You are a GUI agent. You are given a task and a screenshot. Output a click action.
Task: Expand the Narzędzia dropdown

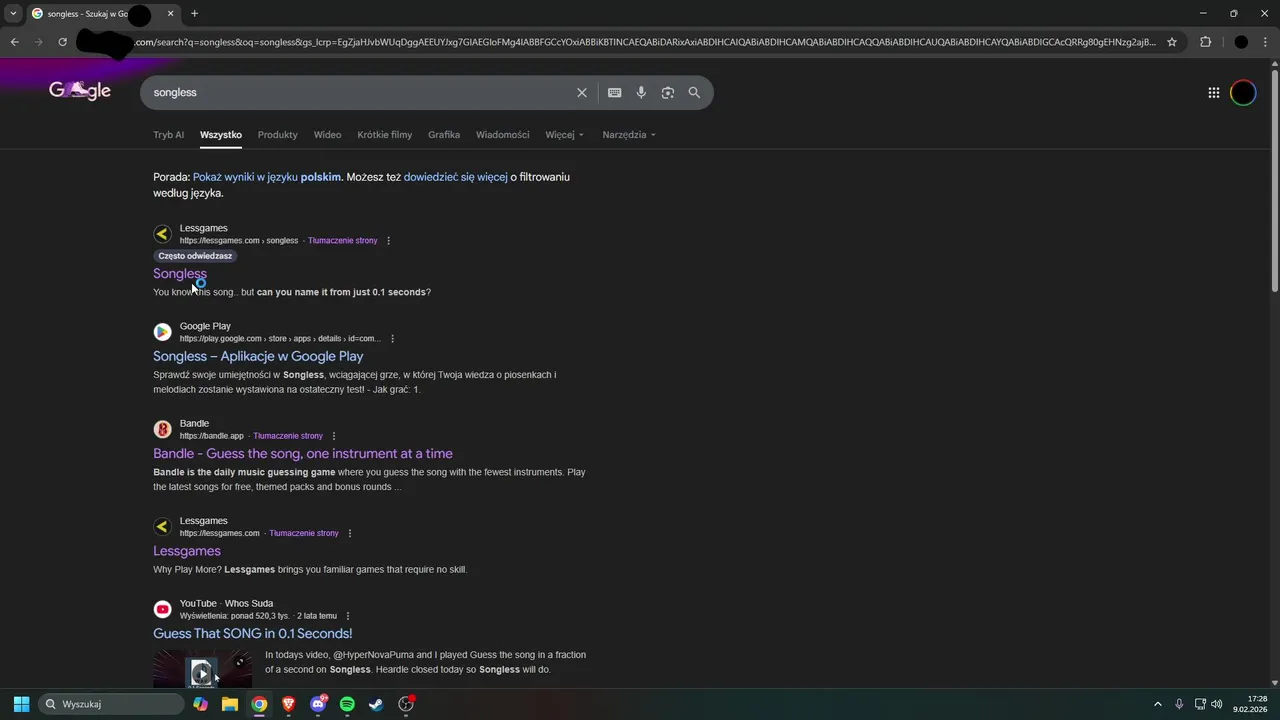coord(629,134)
